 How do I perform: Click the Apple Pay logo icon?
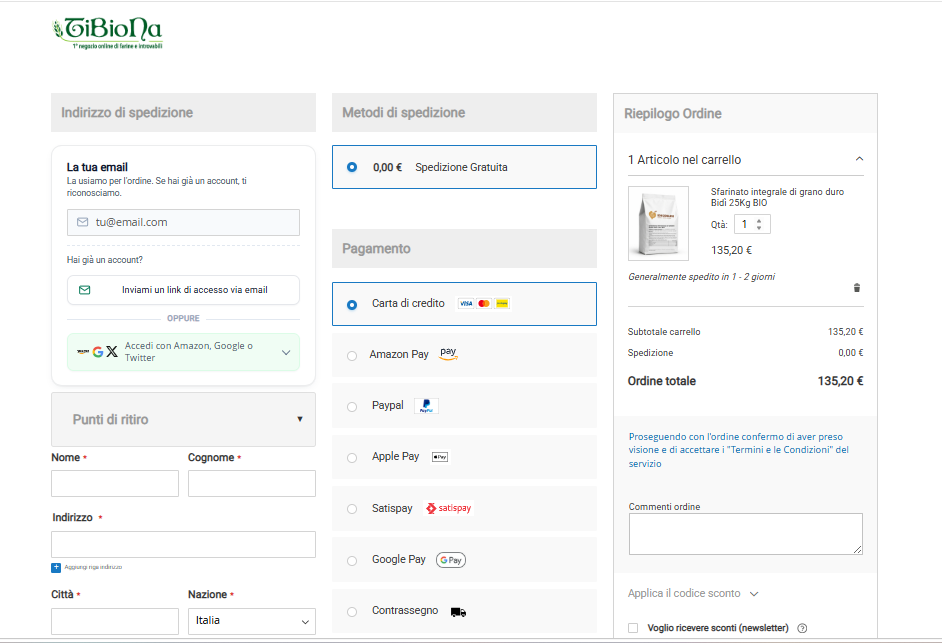coord(440,457)
